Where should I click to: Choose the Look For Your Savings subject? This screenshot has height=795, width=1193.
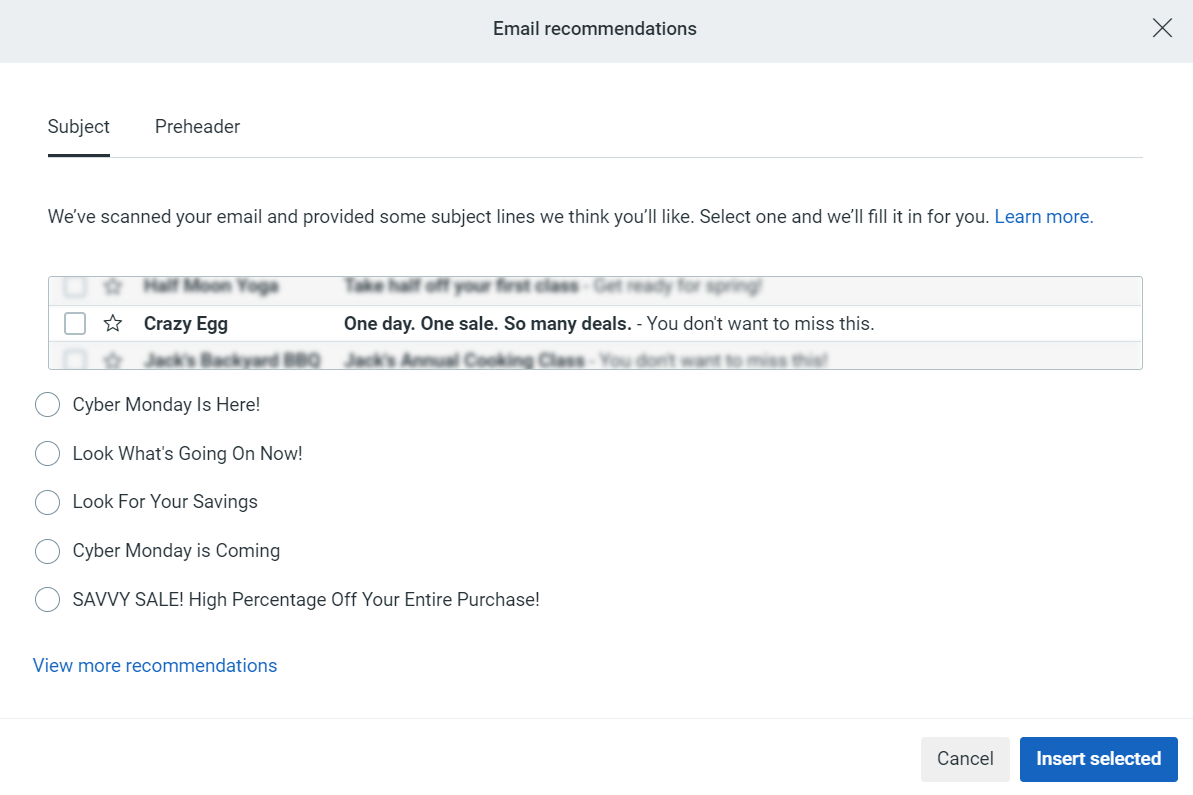click(x=47, y=502)
